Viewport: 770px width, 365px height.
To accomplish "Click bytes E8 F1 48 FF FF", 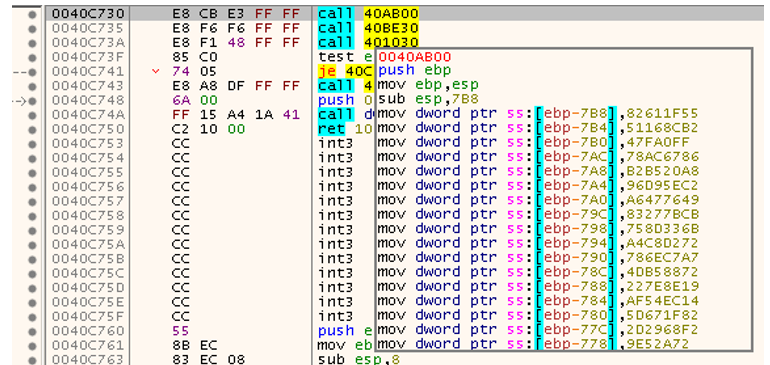I will [x=236, y=43].
